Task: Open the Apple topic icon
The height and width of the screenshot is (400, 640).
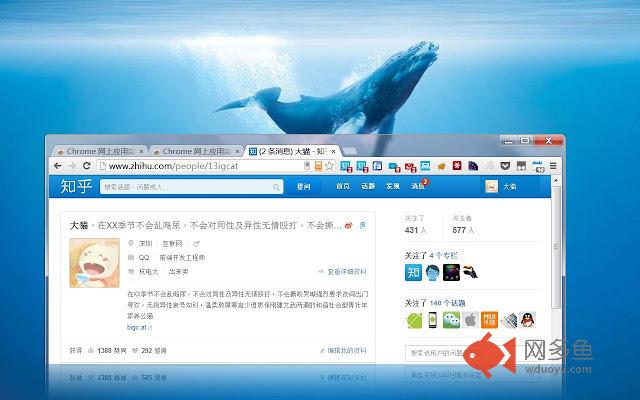Action: coord(470,320)
